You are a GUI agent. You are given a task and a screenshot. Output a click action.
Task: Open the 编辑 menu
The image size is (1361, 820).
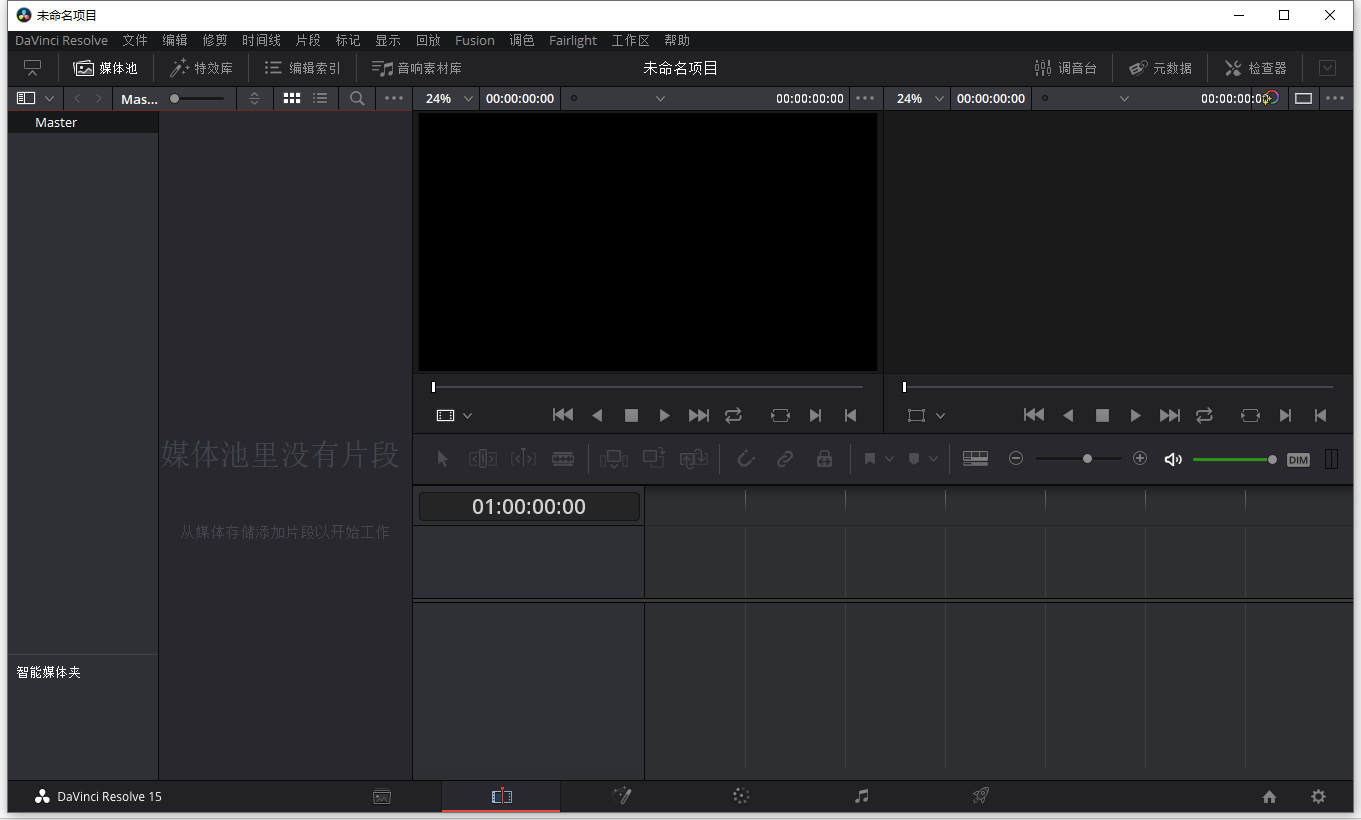175,40
